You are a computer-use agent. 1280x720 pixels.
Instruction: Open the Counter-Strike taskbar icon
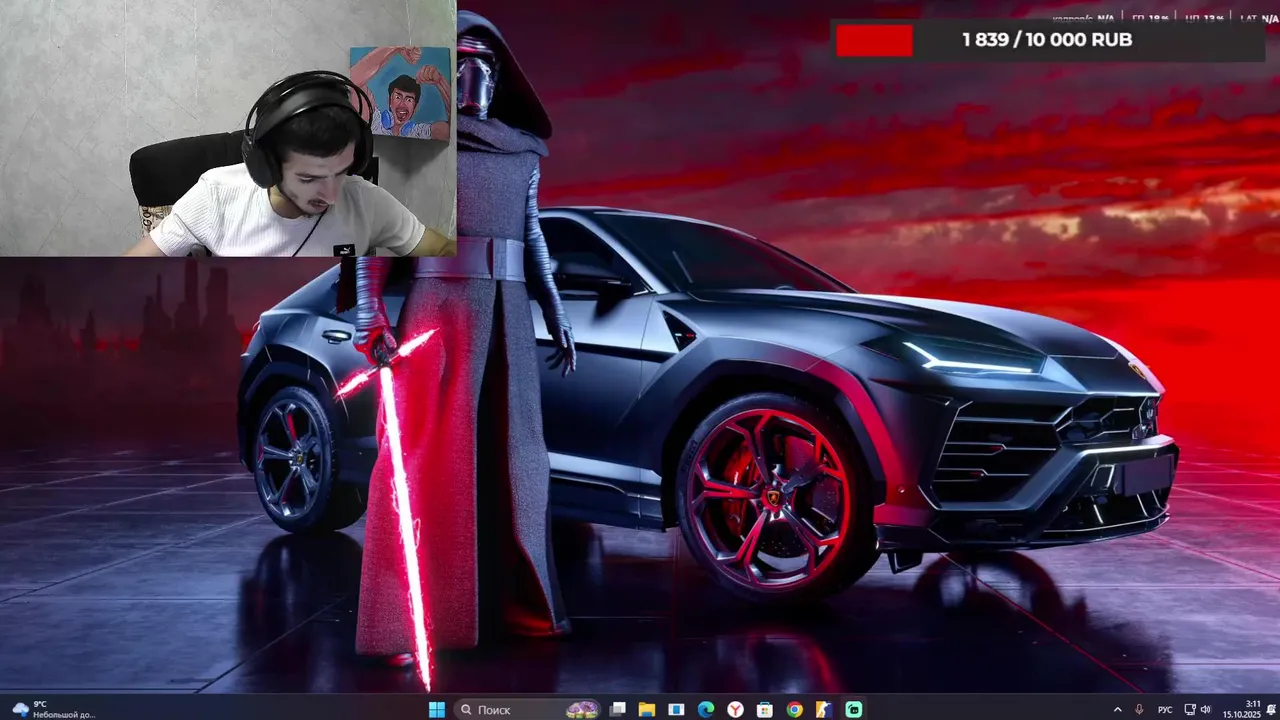(823, 710)
